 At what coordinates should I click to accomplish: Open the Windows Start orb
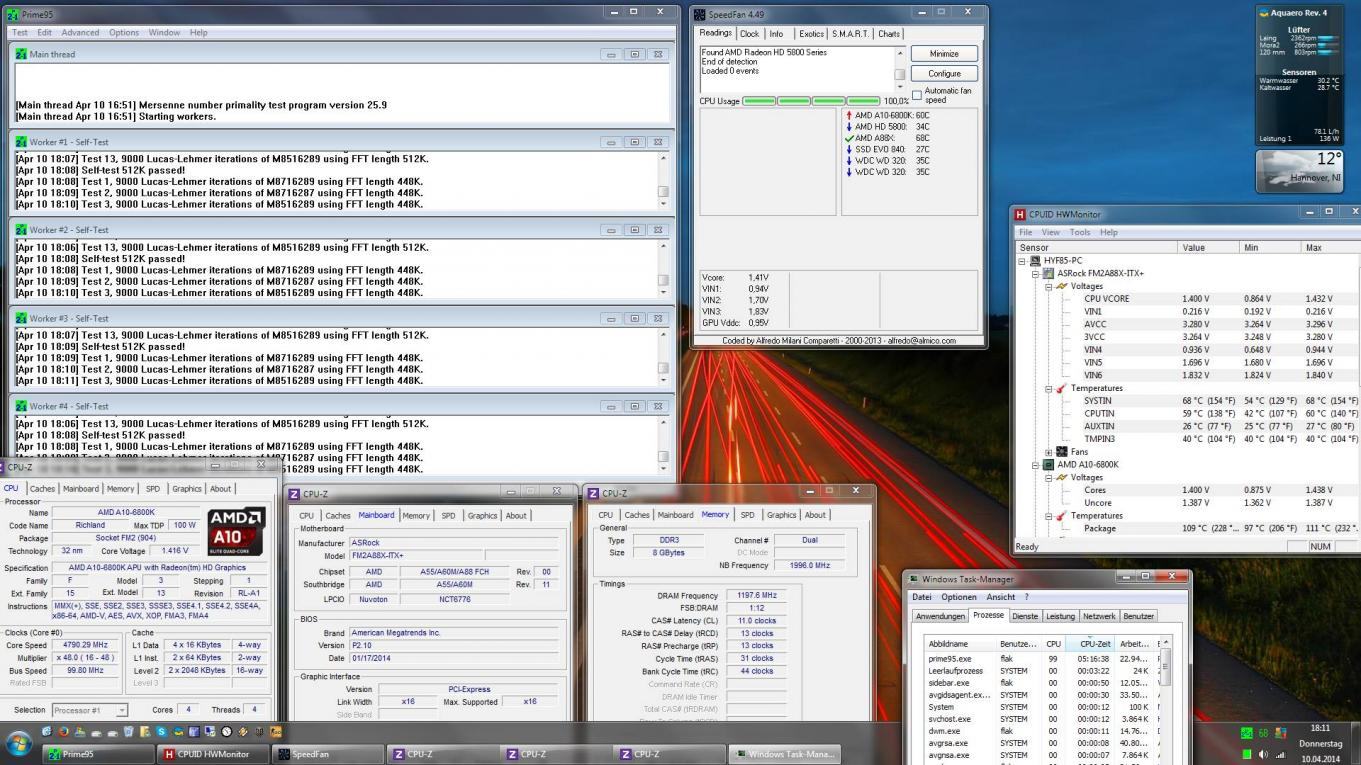pos(19,743)
